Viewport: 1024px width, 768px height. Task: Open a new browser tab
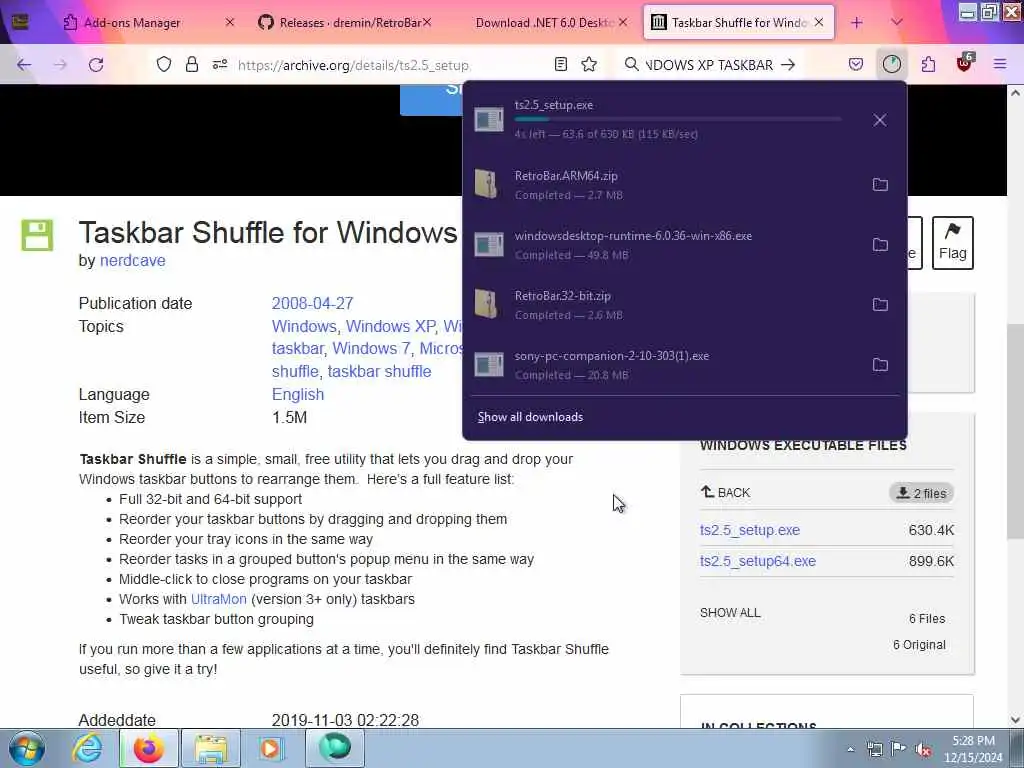(x=857, y=23)
